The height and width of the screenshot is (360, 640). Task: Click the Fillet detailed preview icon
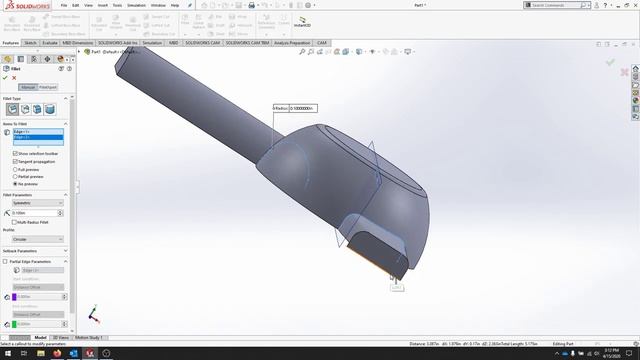(x=61, y=69)
